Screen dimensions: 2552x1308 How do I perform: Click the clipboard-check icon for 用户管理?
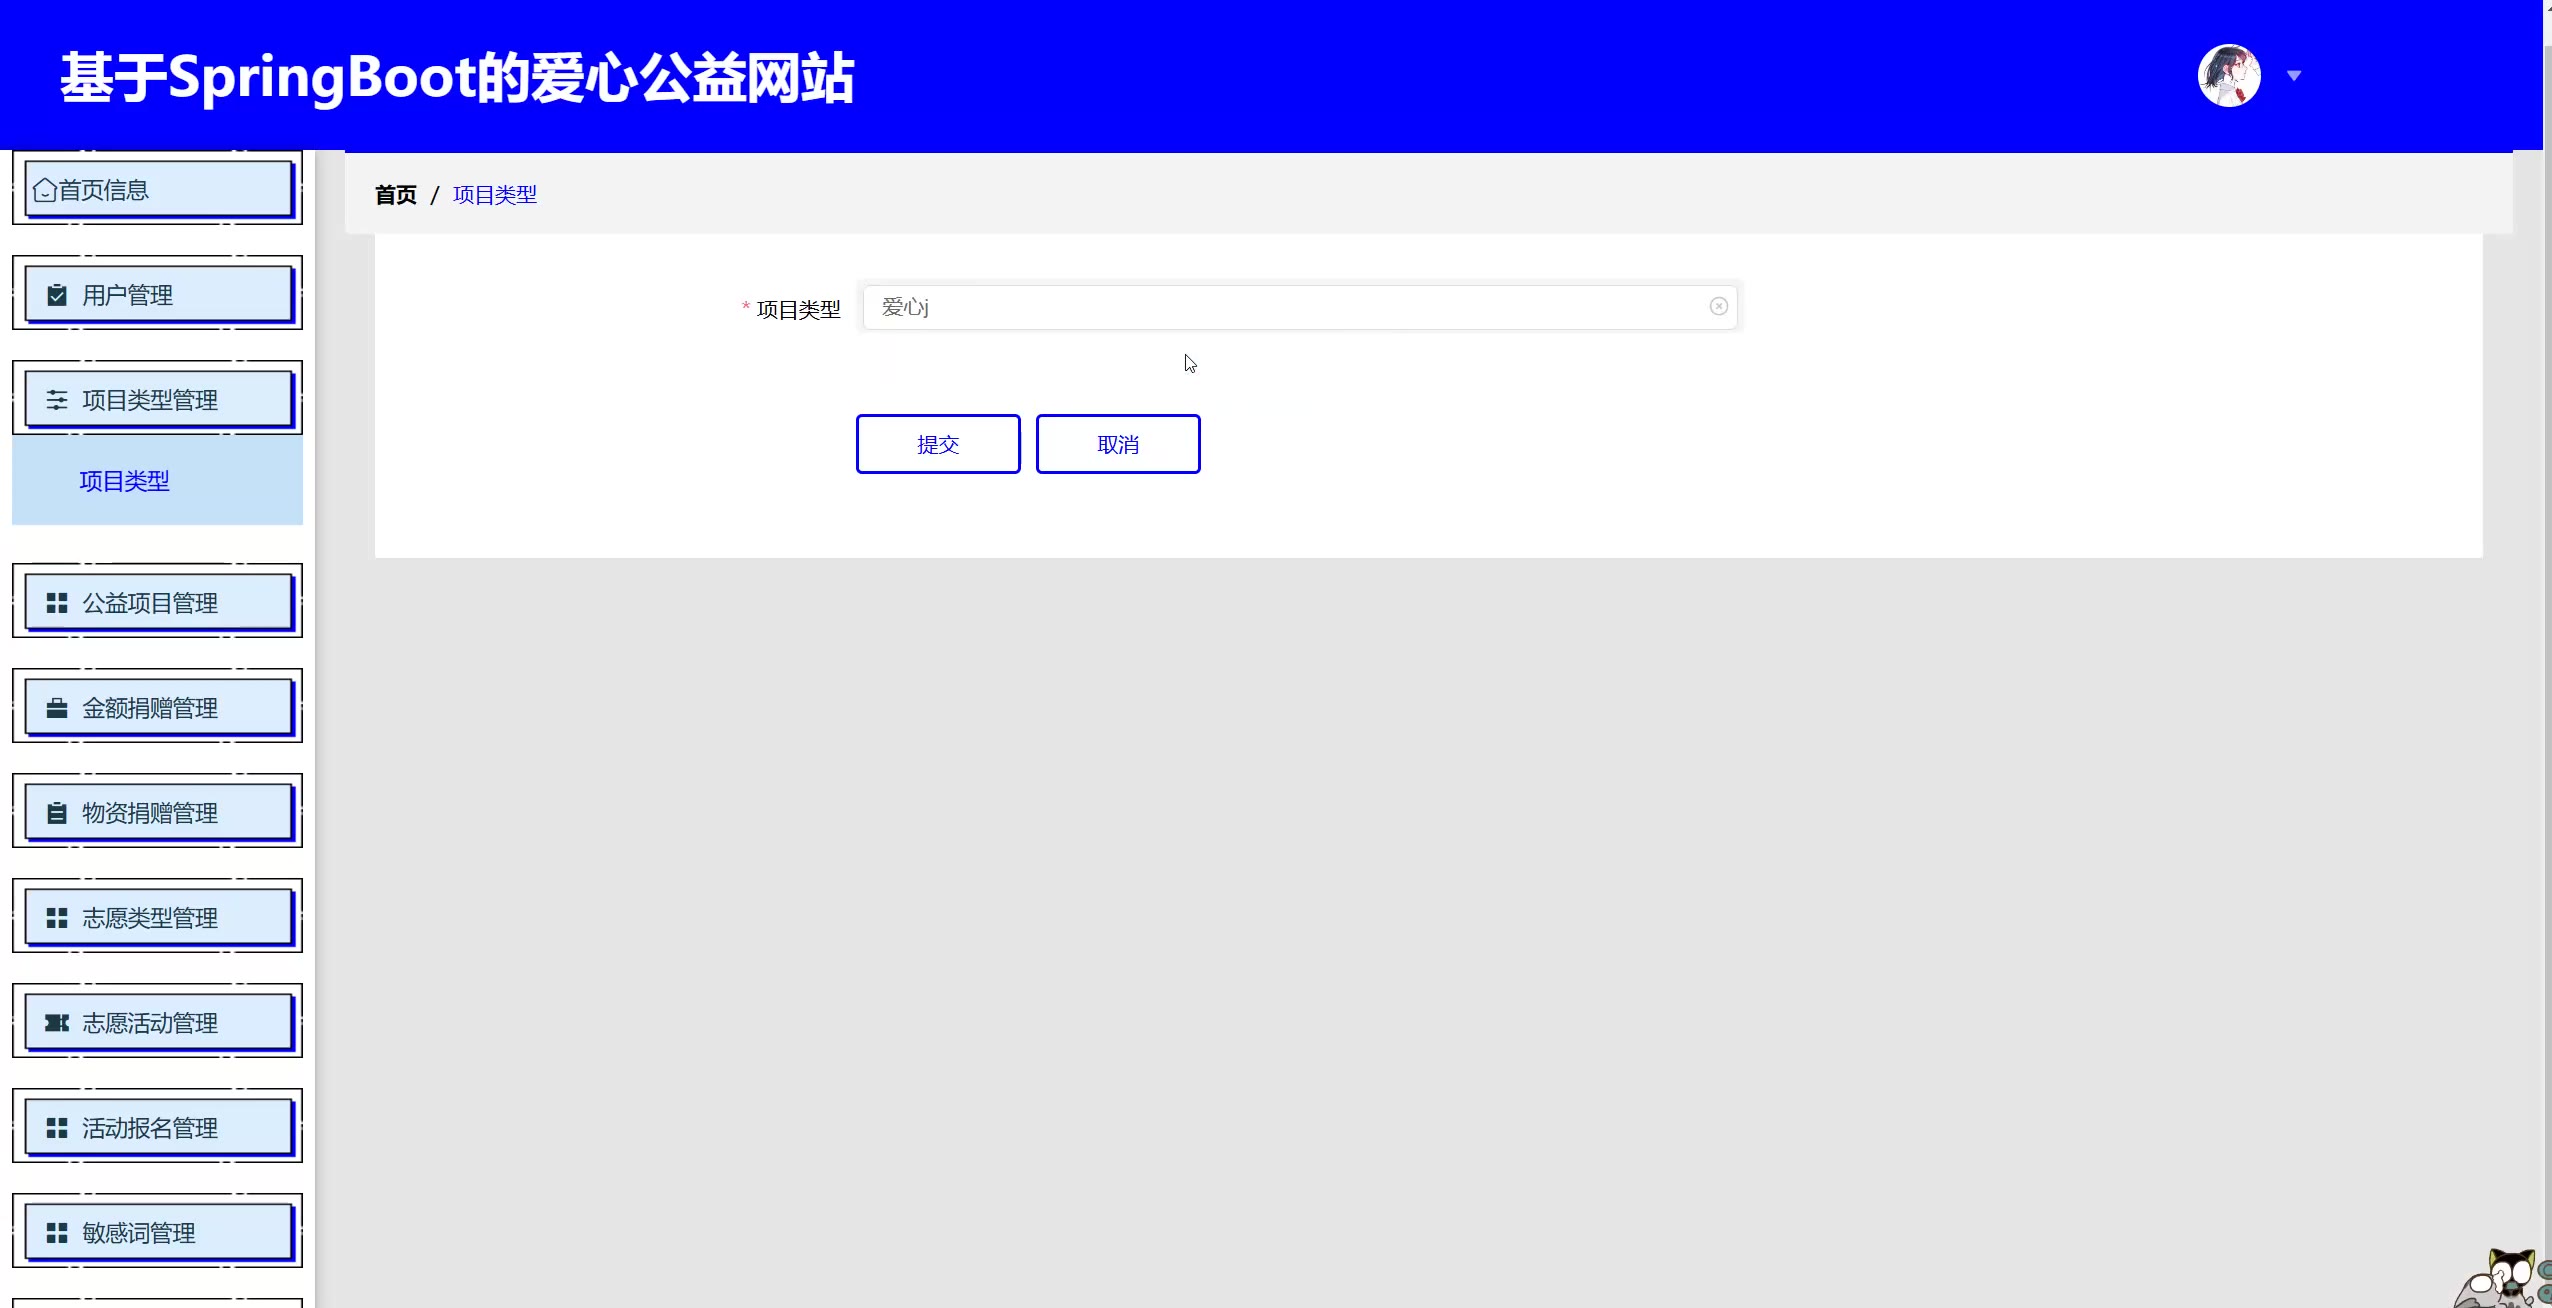tap(57, 295)
